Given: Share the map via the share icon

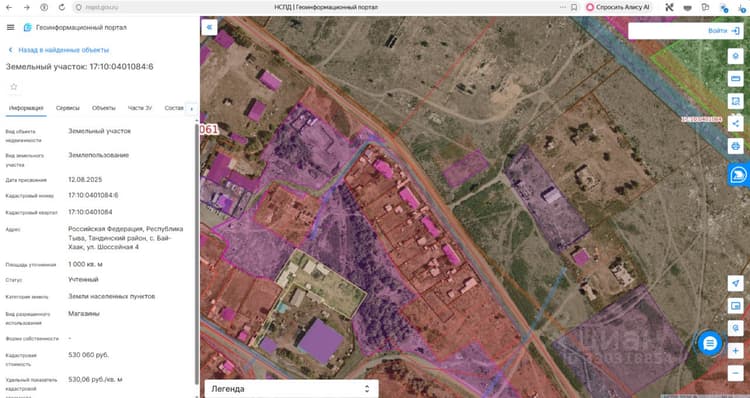Looking at the screenshot, I should pyautogui.click(x=735, y=123).
